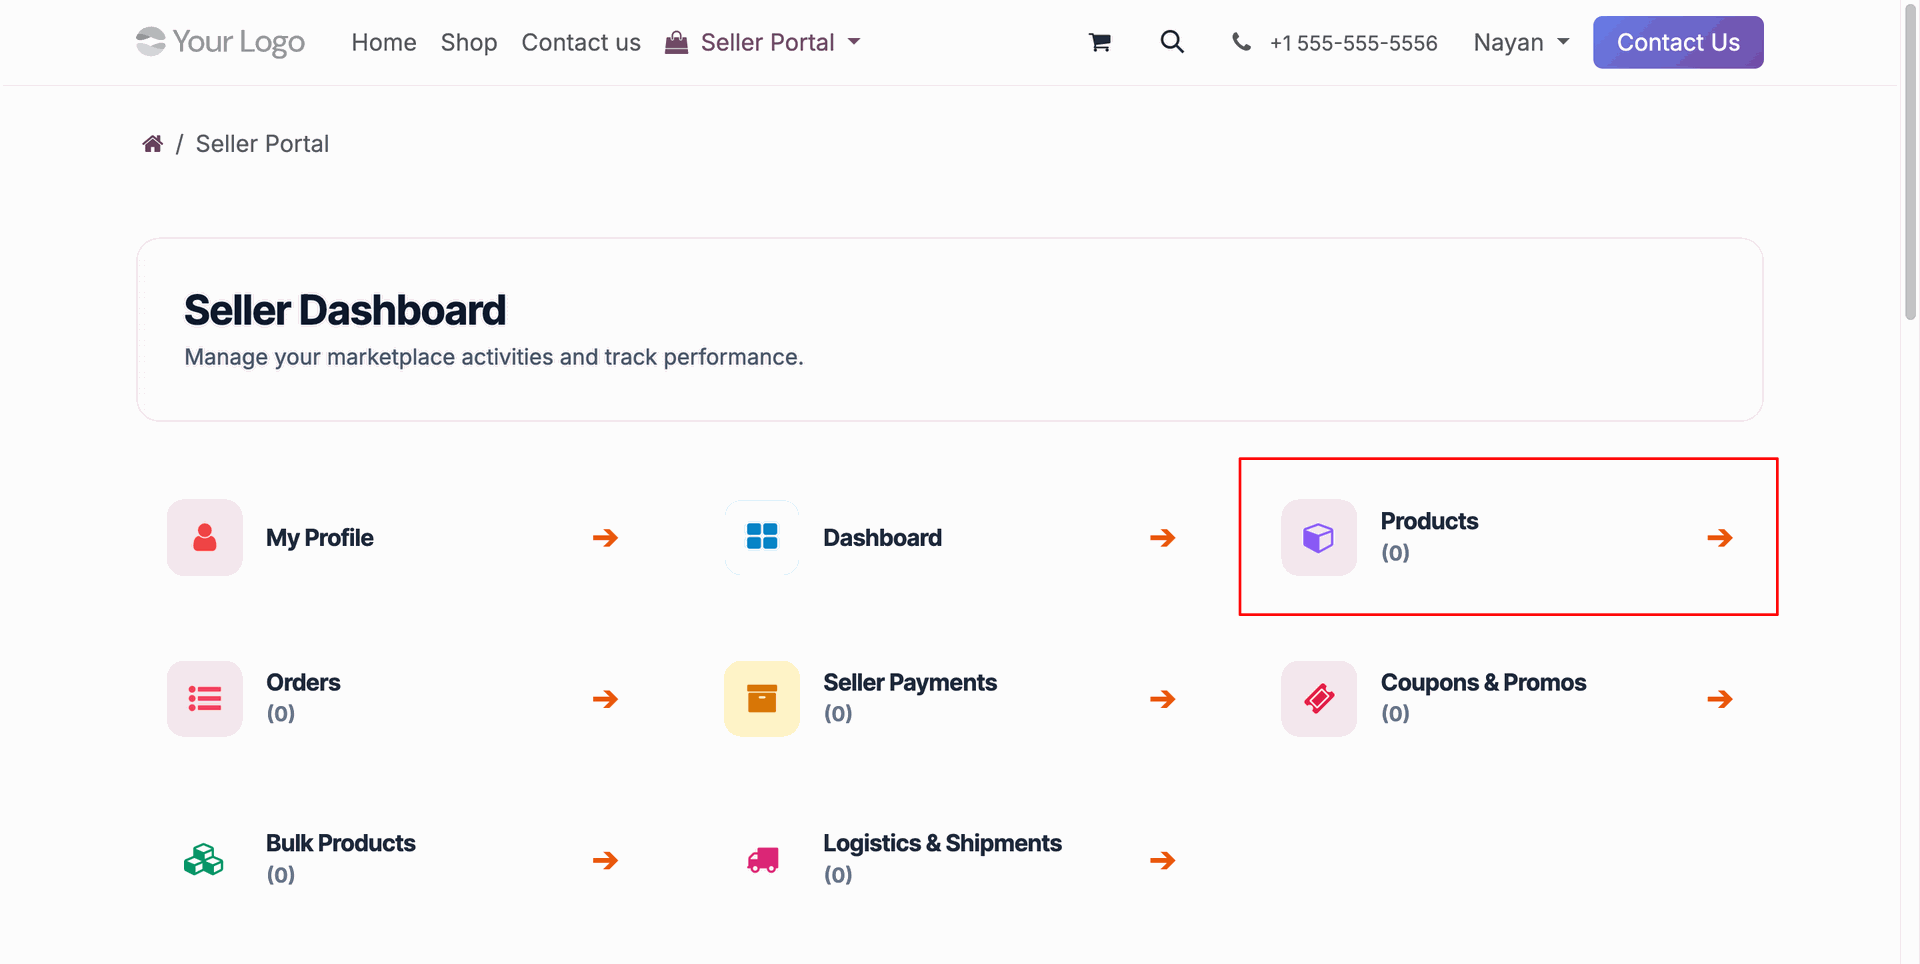
Task: Click the arrow beside Seller Payments
Action: point(1162,699)
